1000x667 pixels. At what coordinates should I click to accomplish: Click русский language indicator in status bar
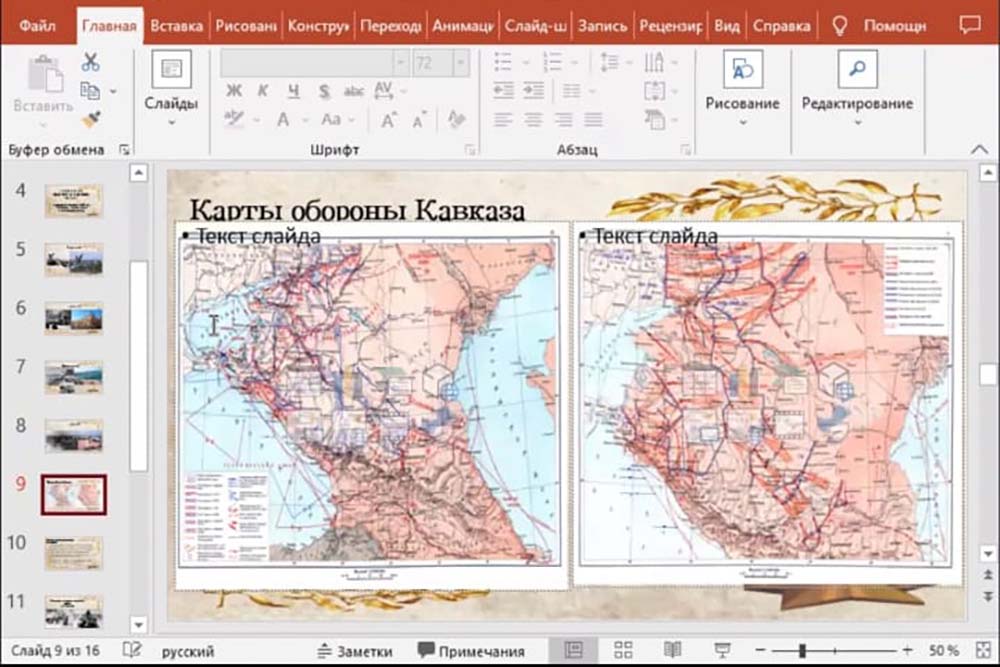tap(188, 651)
